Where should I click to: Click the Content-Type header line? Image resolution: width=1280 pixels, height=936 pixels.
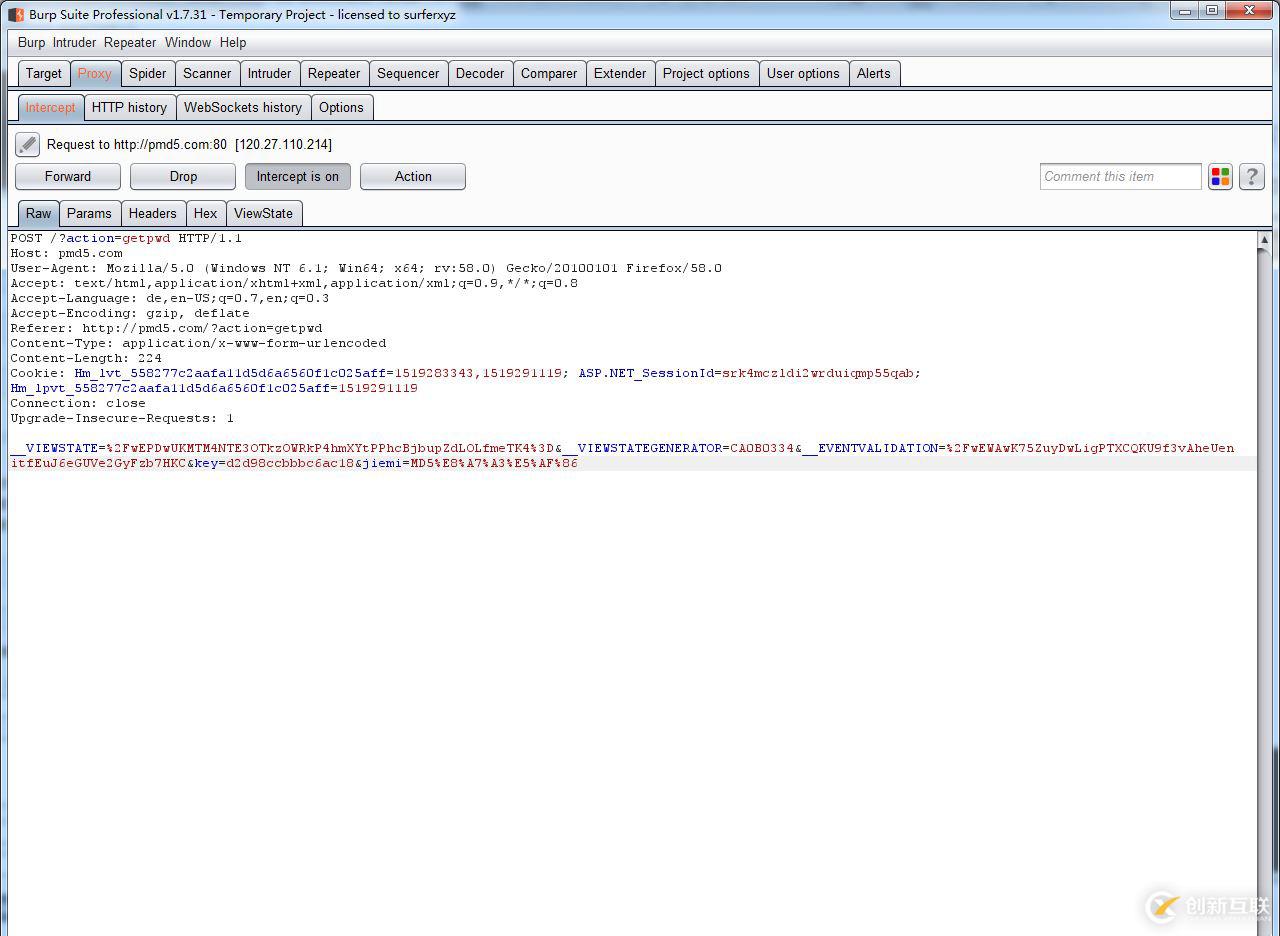tap(198, 343)
